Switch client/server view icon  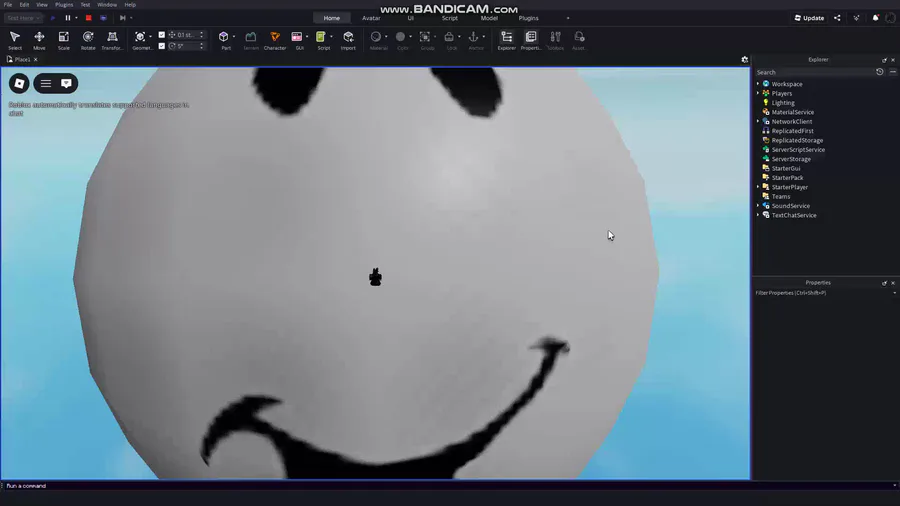click(x=103, y=18)
